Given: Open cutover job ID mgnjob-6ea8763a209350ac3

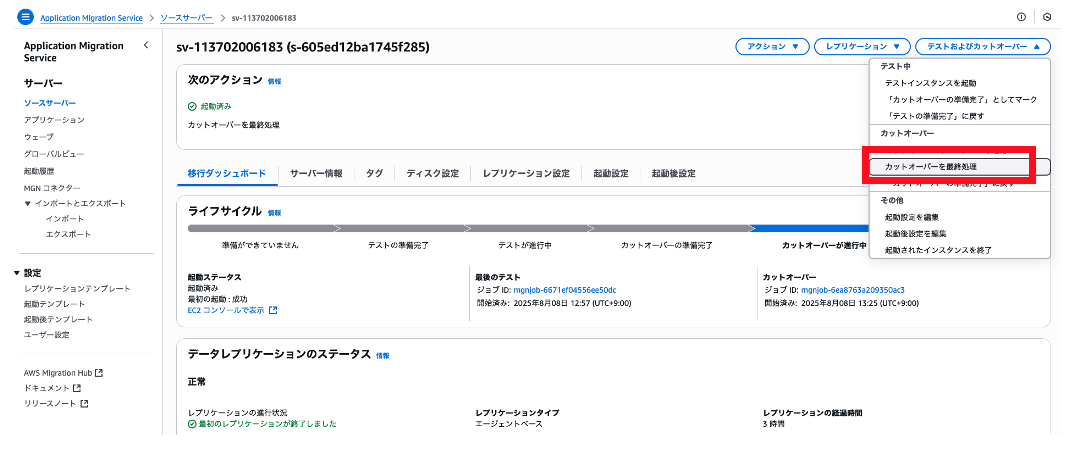Looking at the screenshot, I should point(853,290).
